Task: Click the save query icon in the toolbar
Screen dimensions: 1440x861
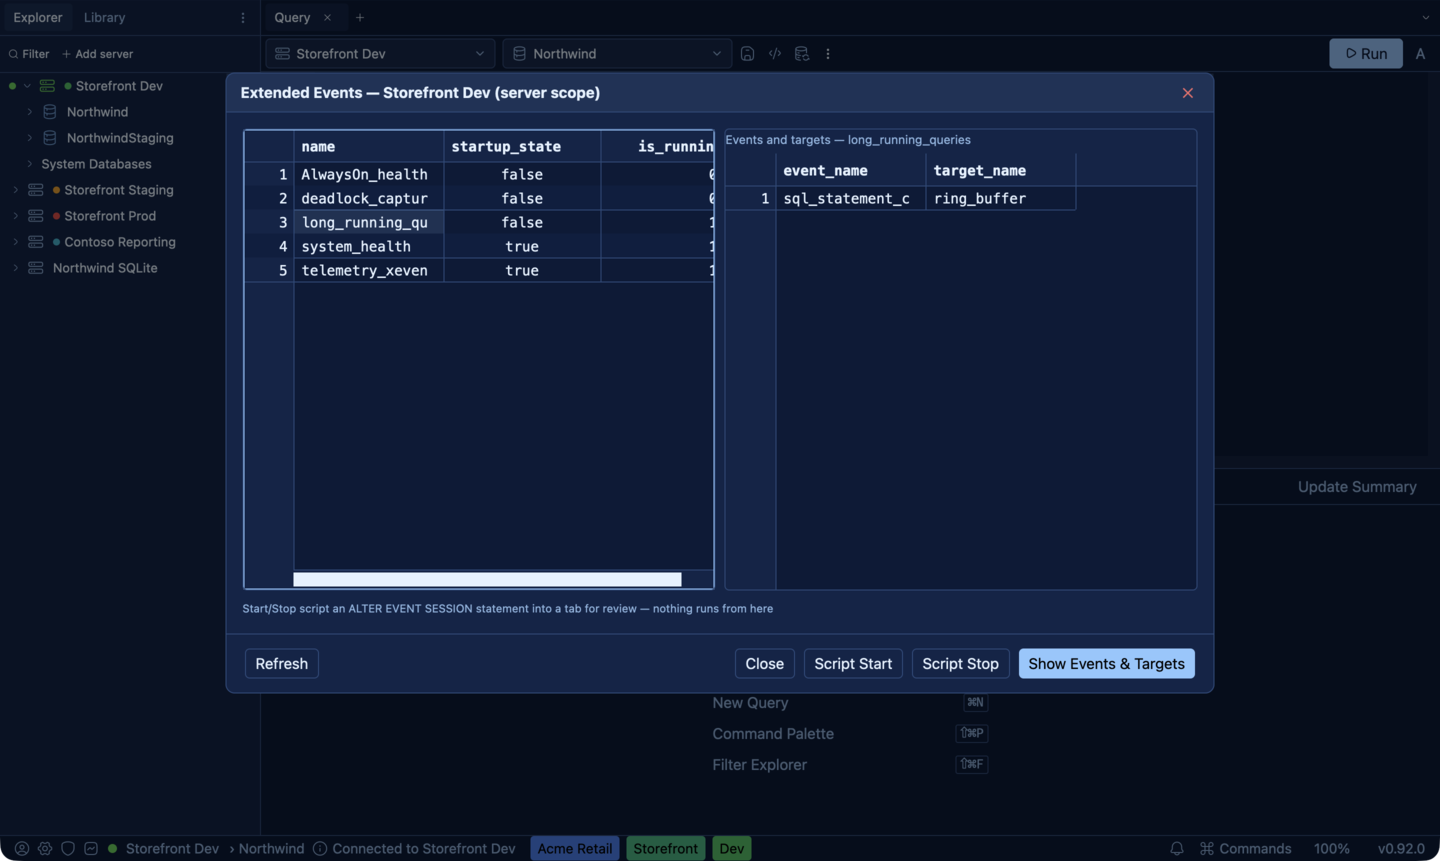Action: coord(747,54)
